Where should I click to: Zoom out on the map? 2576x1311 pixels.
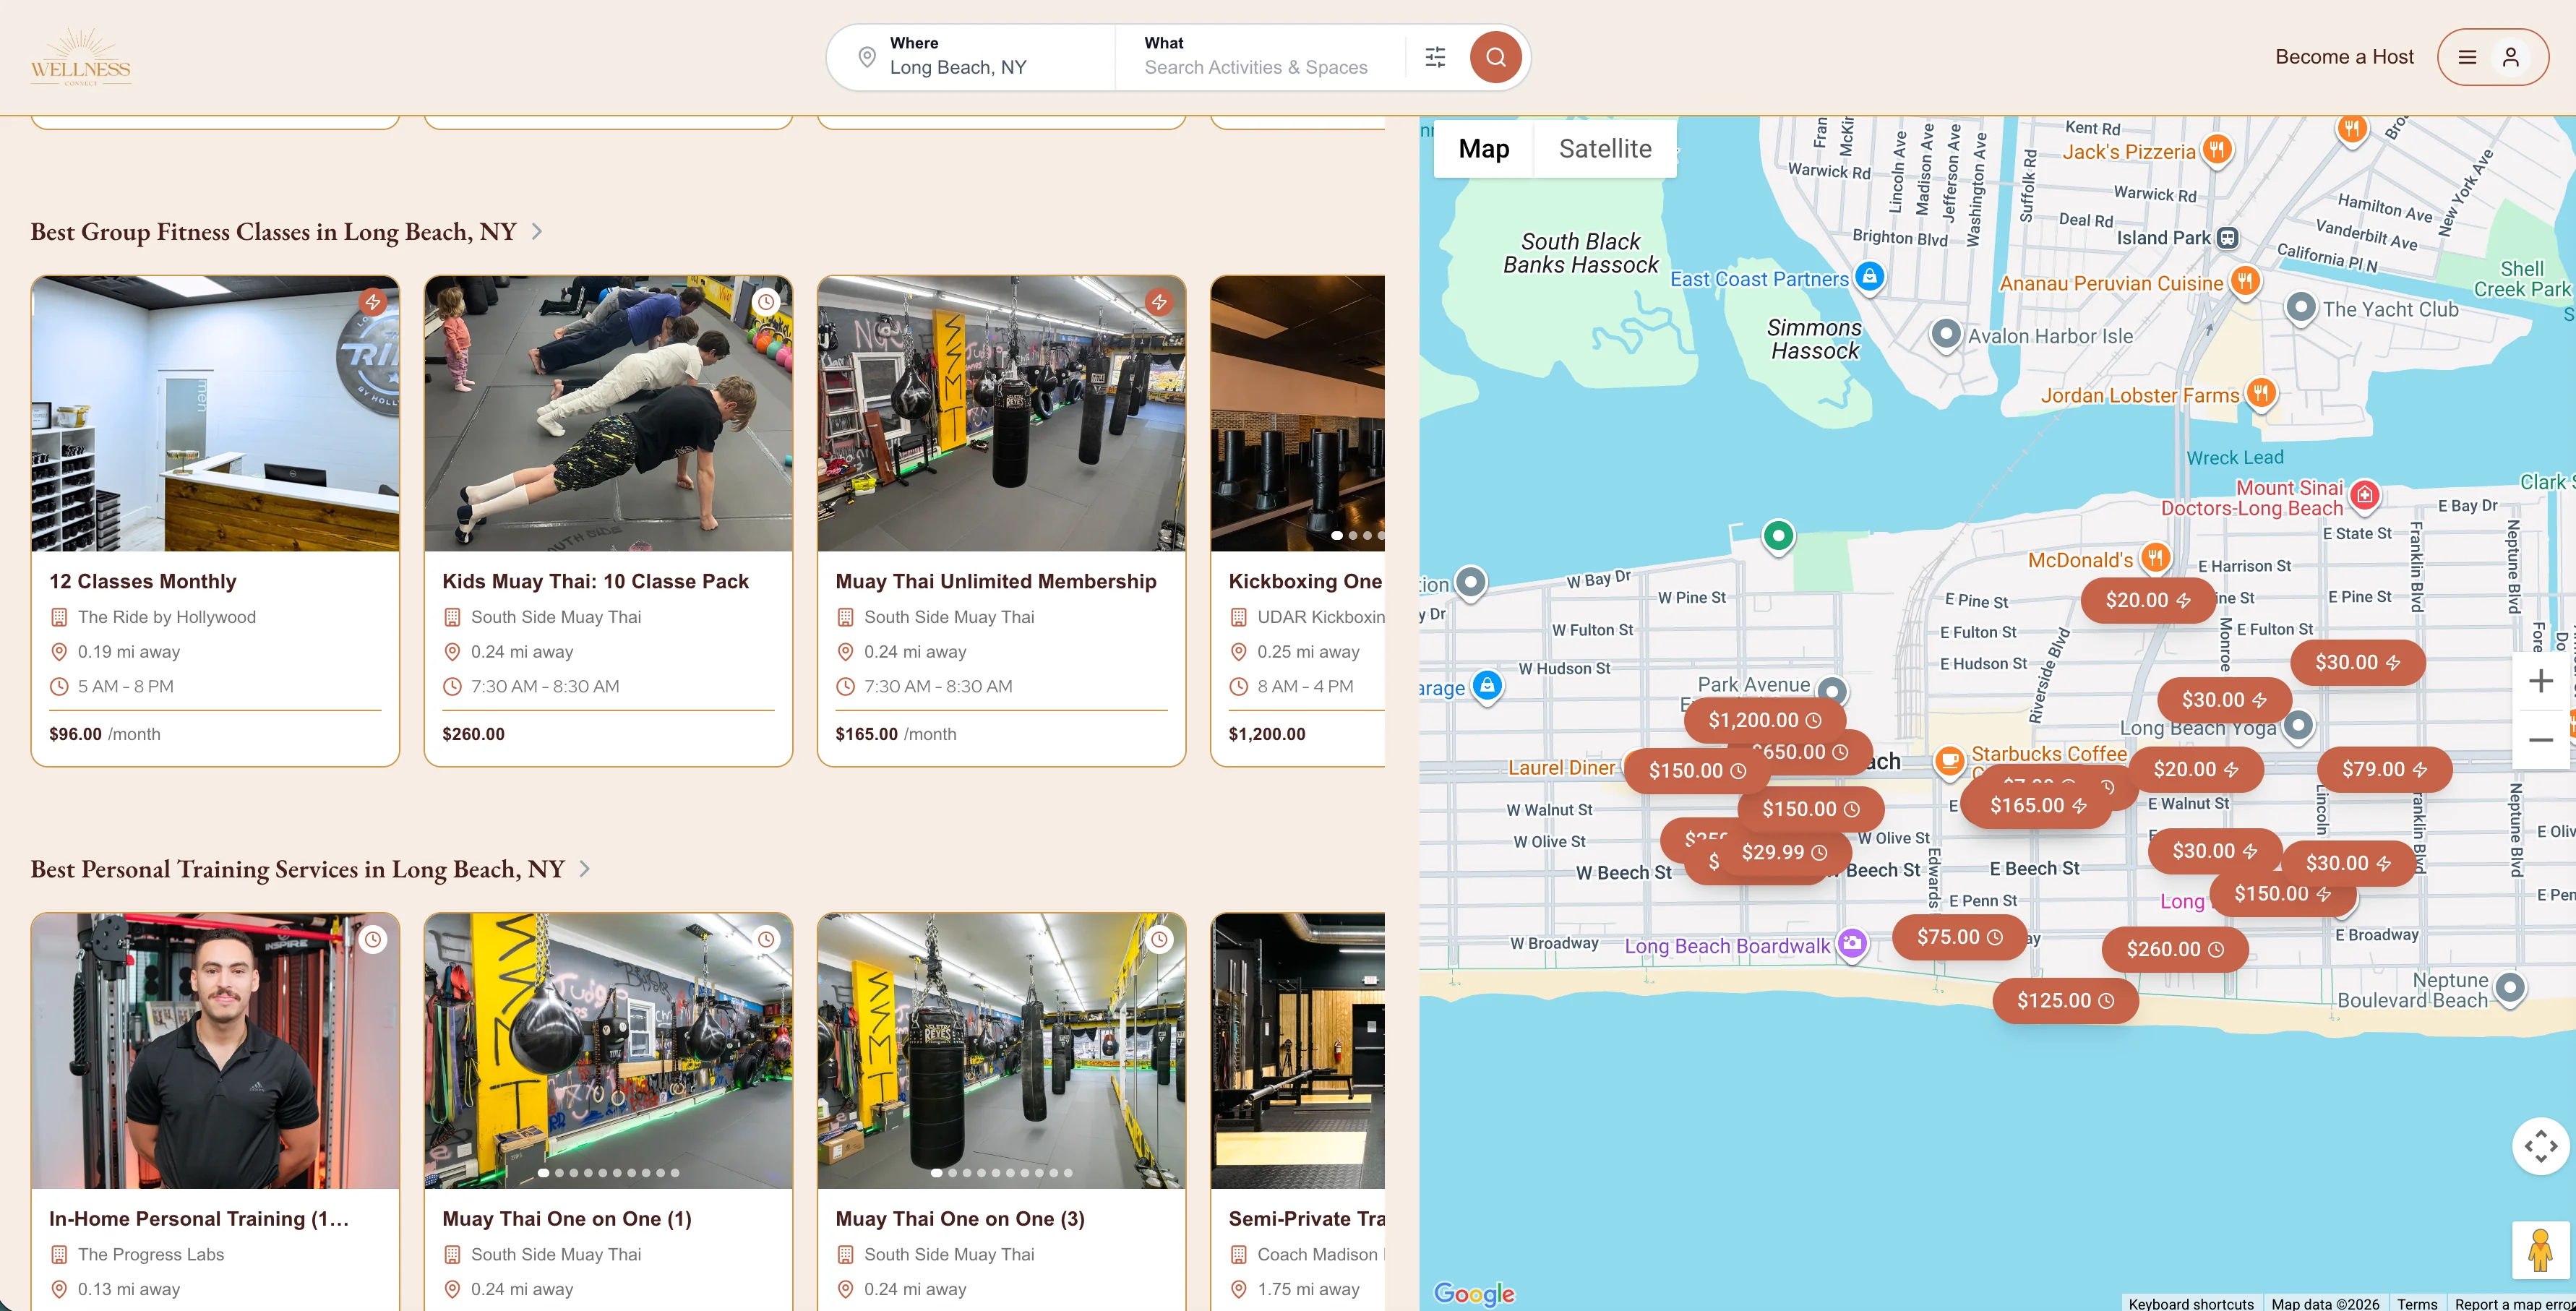point(2541,740)
